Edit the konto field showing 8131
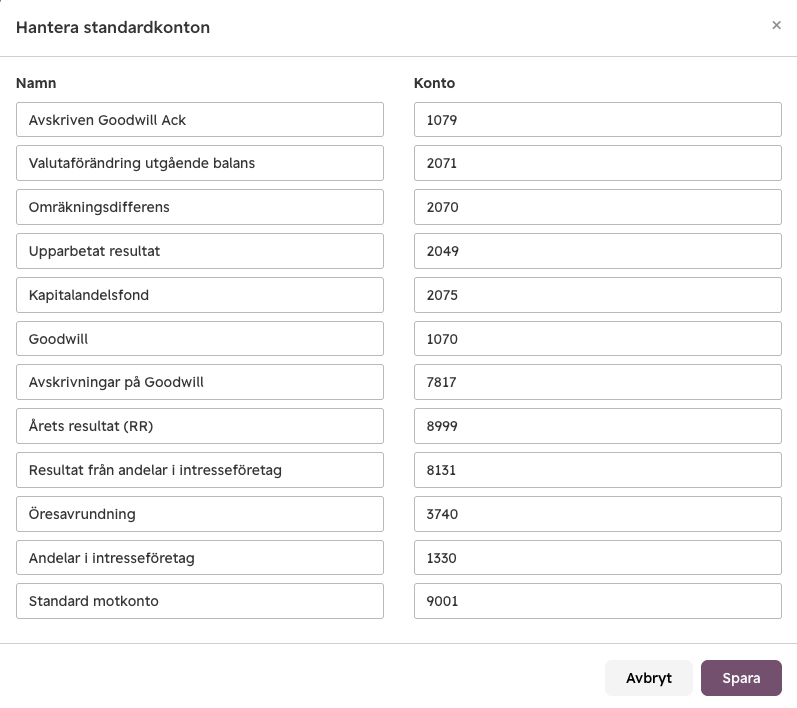797x708 pixels. tap(598, 470)
